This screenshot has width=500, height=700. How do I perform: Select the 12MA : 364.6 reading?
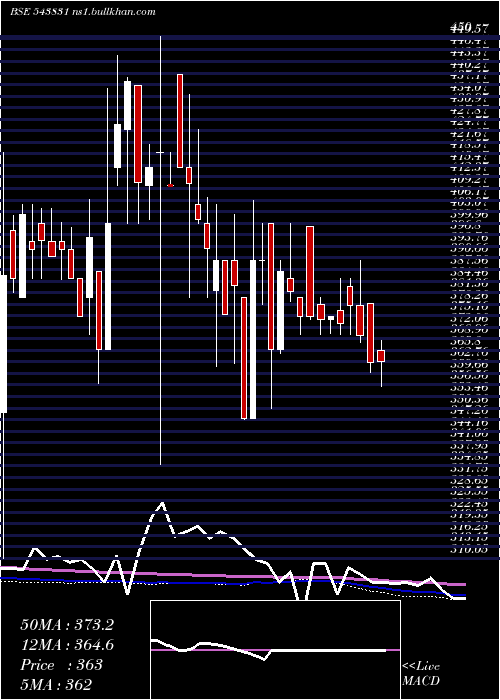tap(67, 645)
